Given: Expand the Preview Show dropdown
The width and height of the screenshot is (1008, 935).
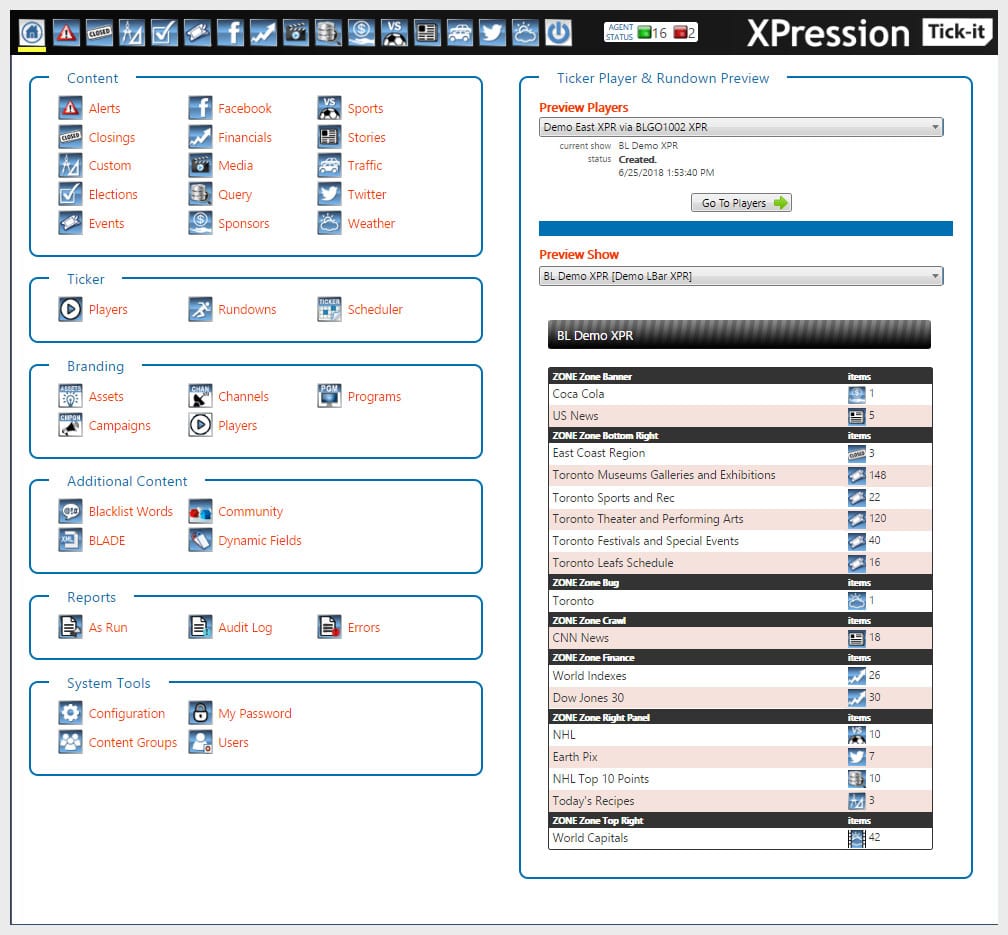Looking at the screenshot, I should coord(741,276).
